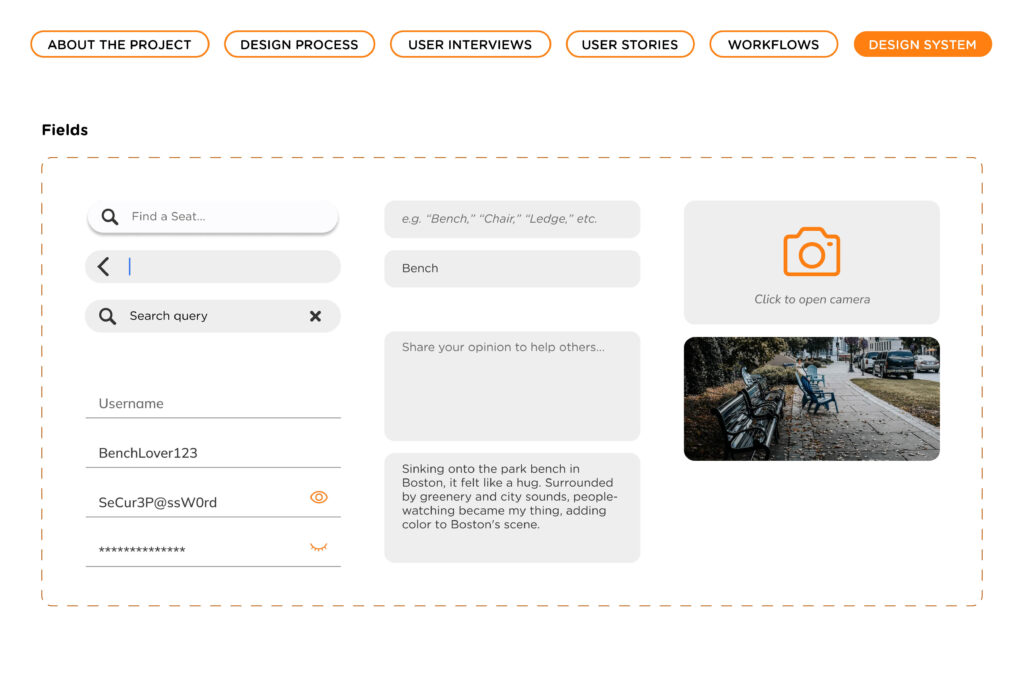Screen dimensions: 1024x683
Task: Click the SeCur3P@ssW0rd password field
Action: (213, 502)
